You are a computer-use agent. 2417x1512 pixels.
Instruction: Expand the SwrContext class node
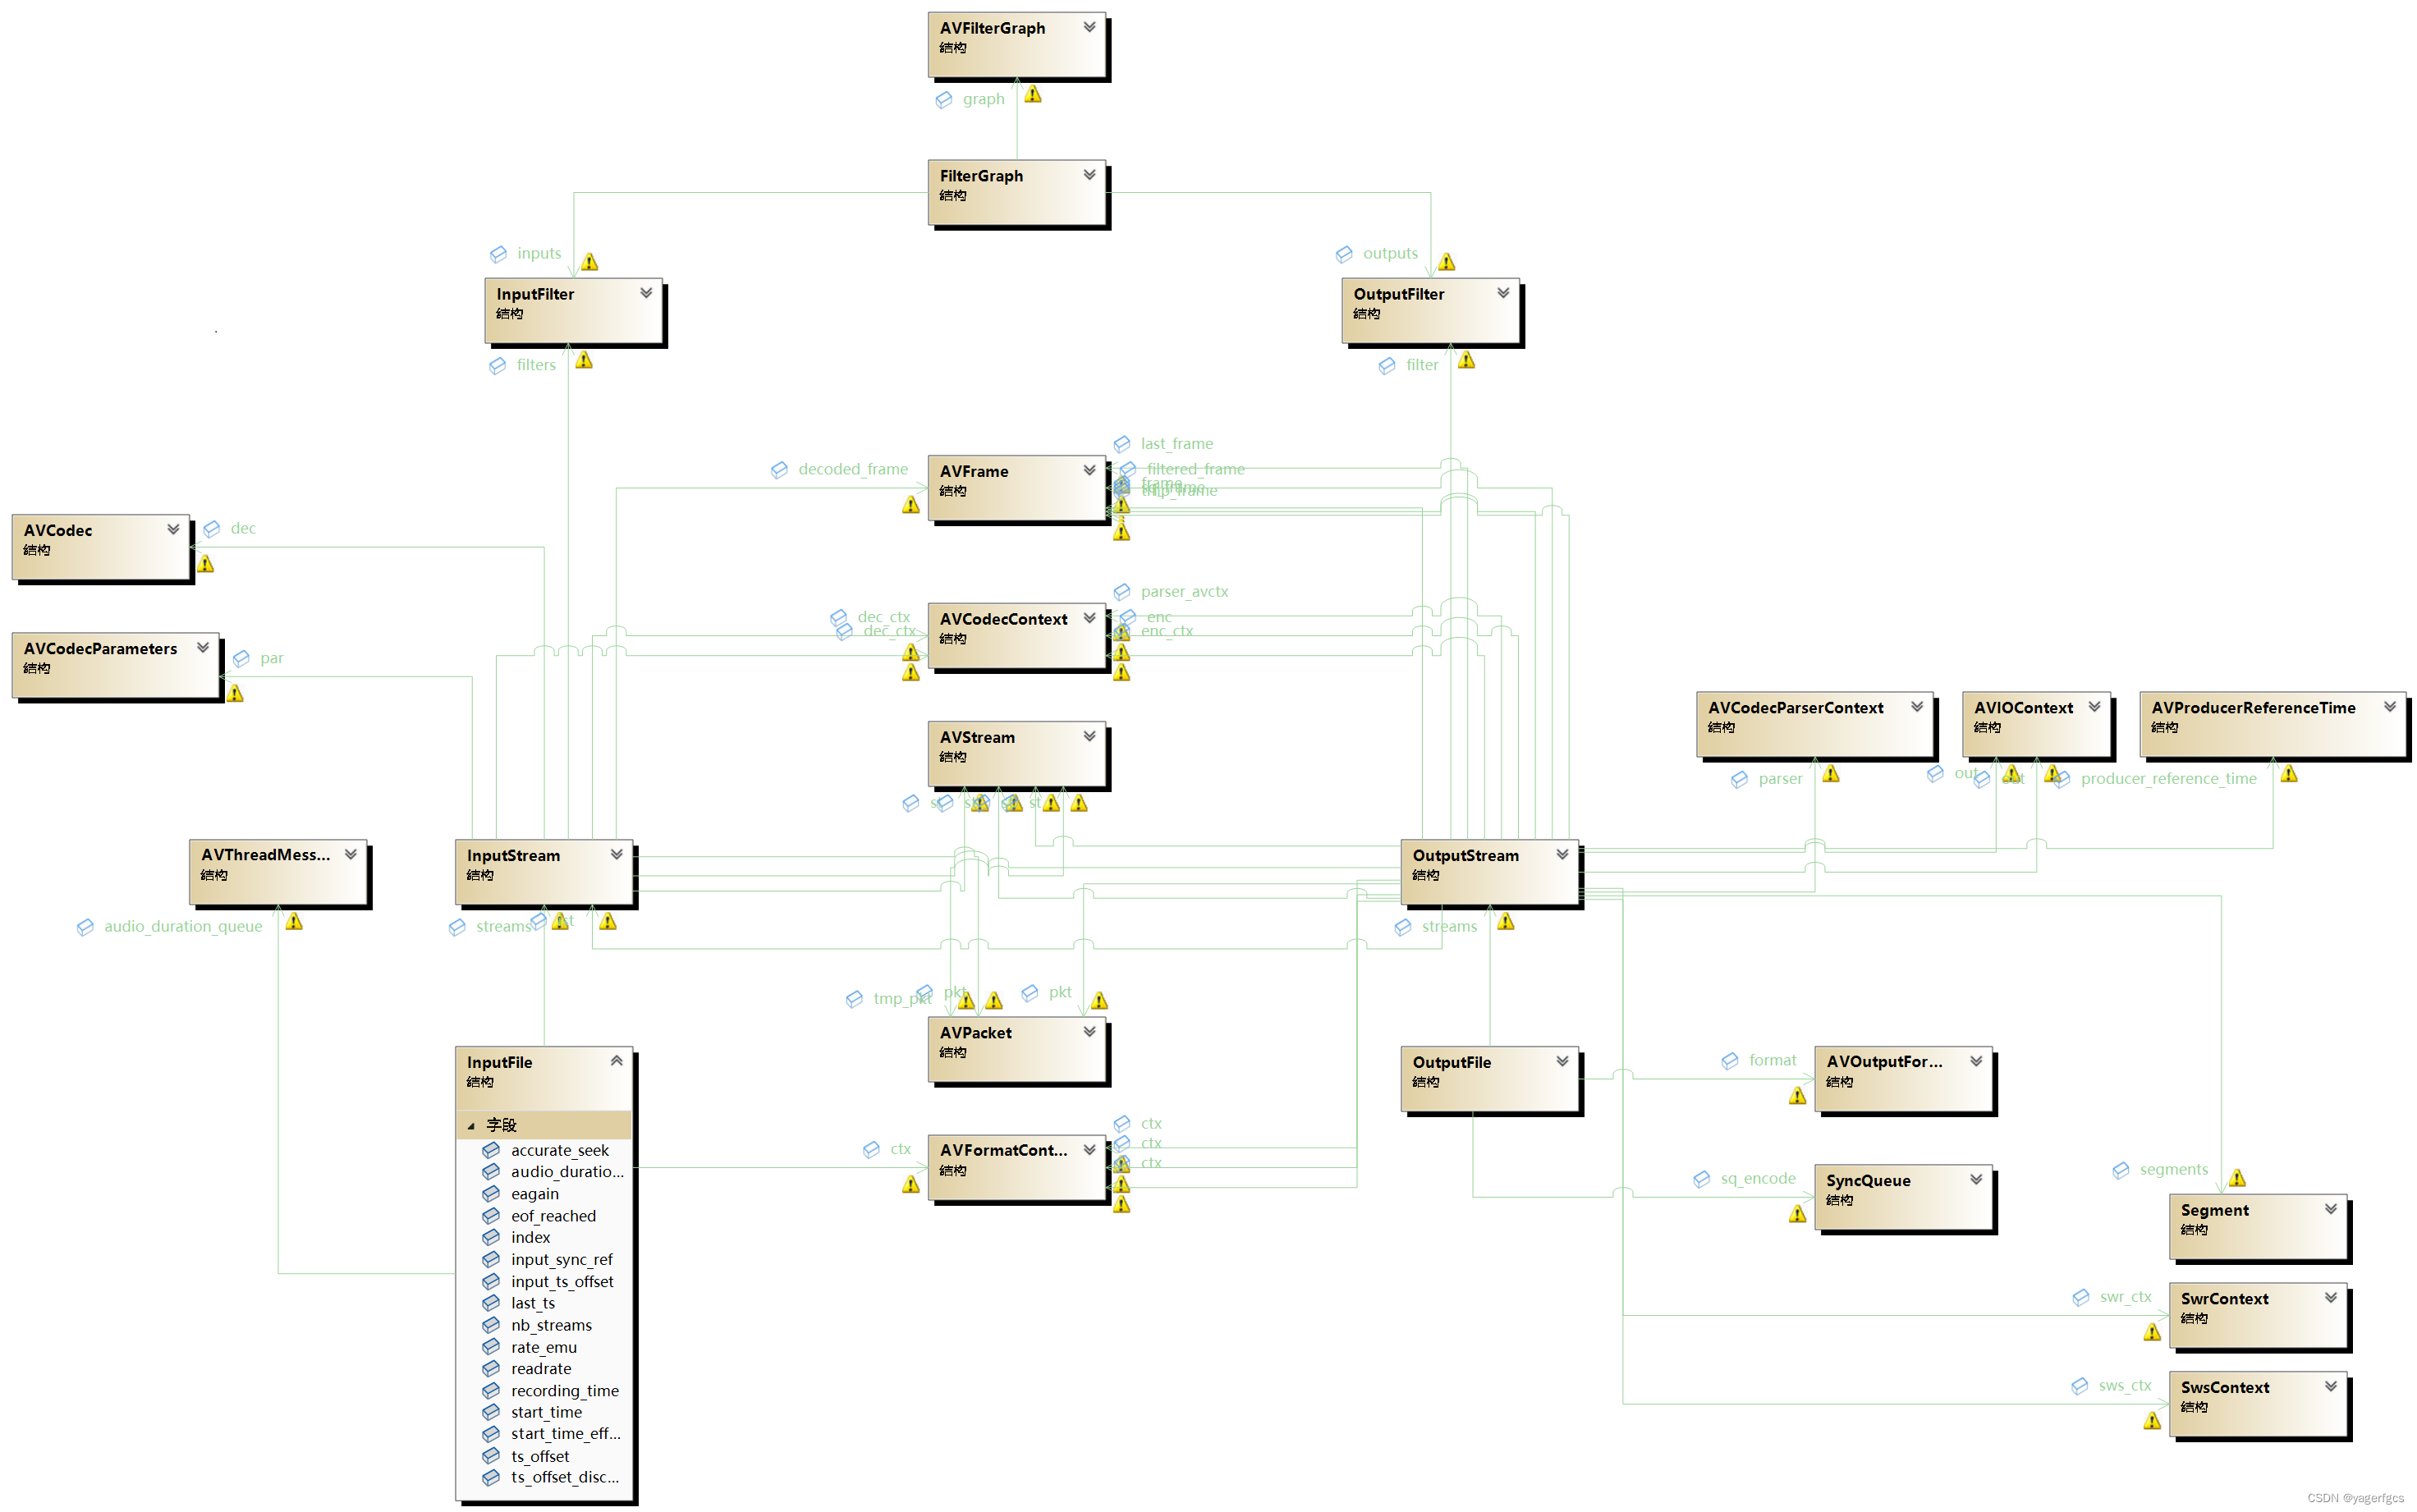2331,1297
